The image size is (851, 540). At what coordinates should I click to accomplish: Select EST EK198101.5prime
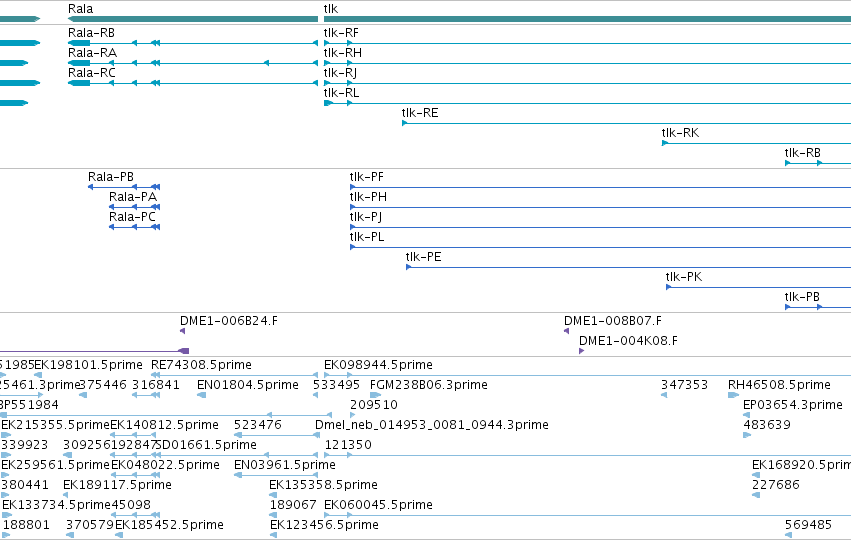[38, 375]
